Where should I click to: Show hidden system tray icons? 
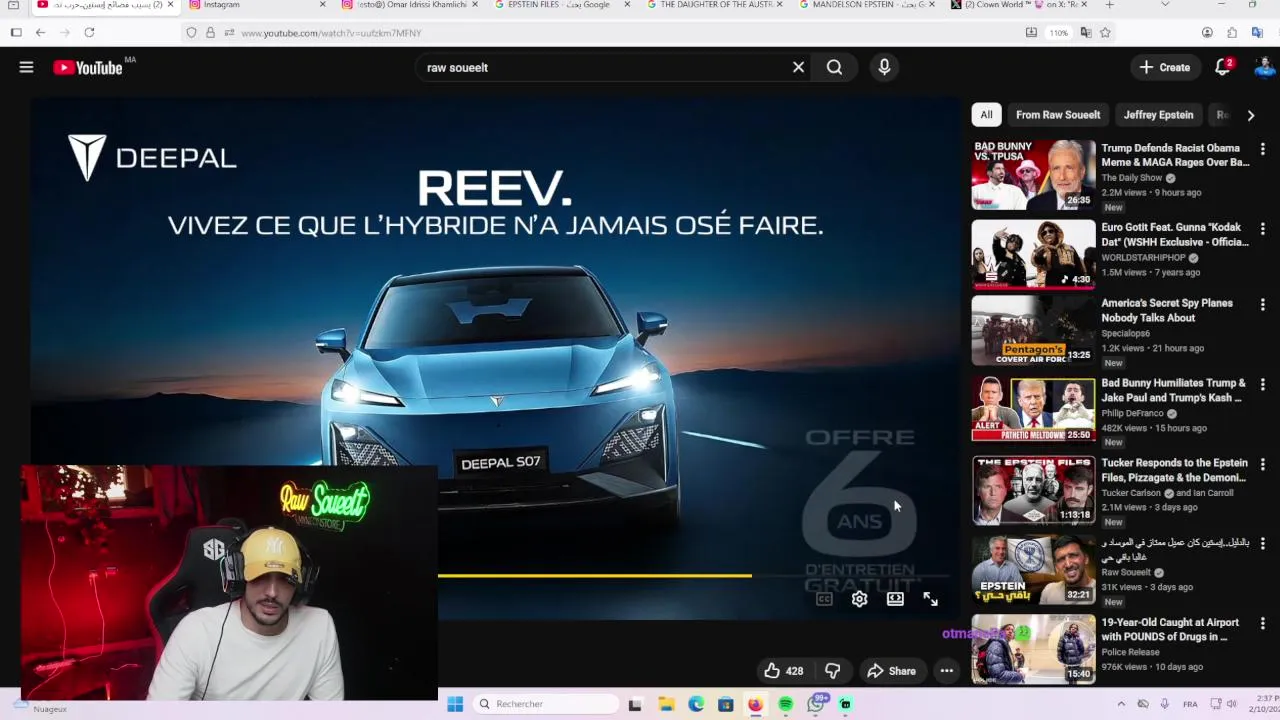pyautogui.click(x=1121, y=704)
